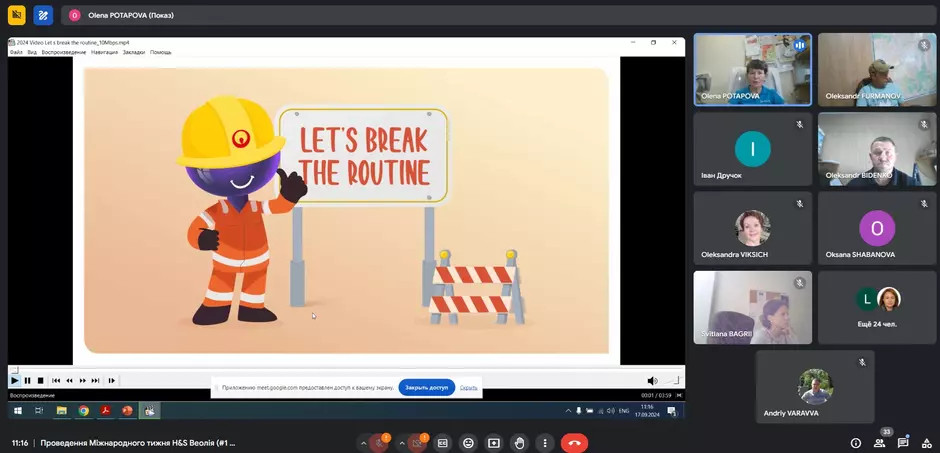Click the yellow camera-off icon at top left

(x=17, y=15)
